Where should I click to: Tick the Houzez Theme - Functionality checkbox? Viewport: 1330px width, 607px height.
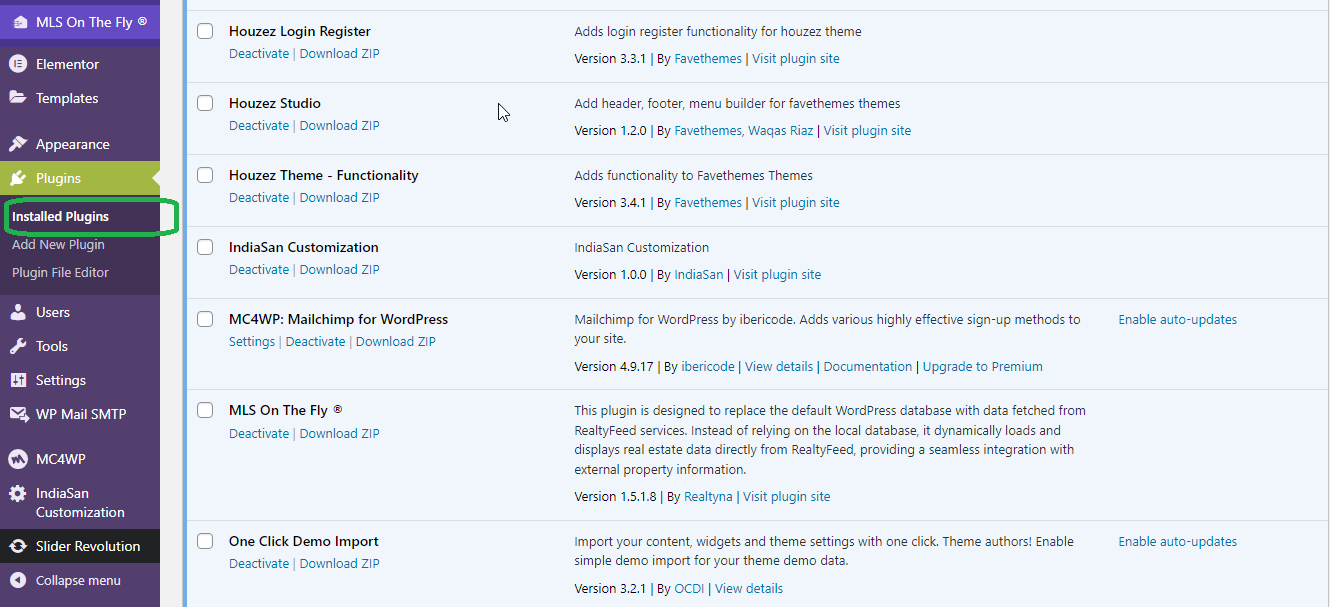click(x=205, y=175)
